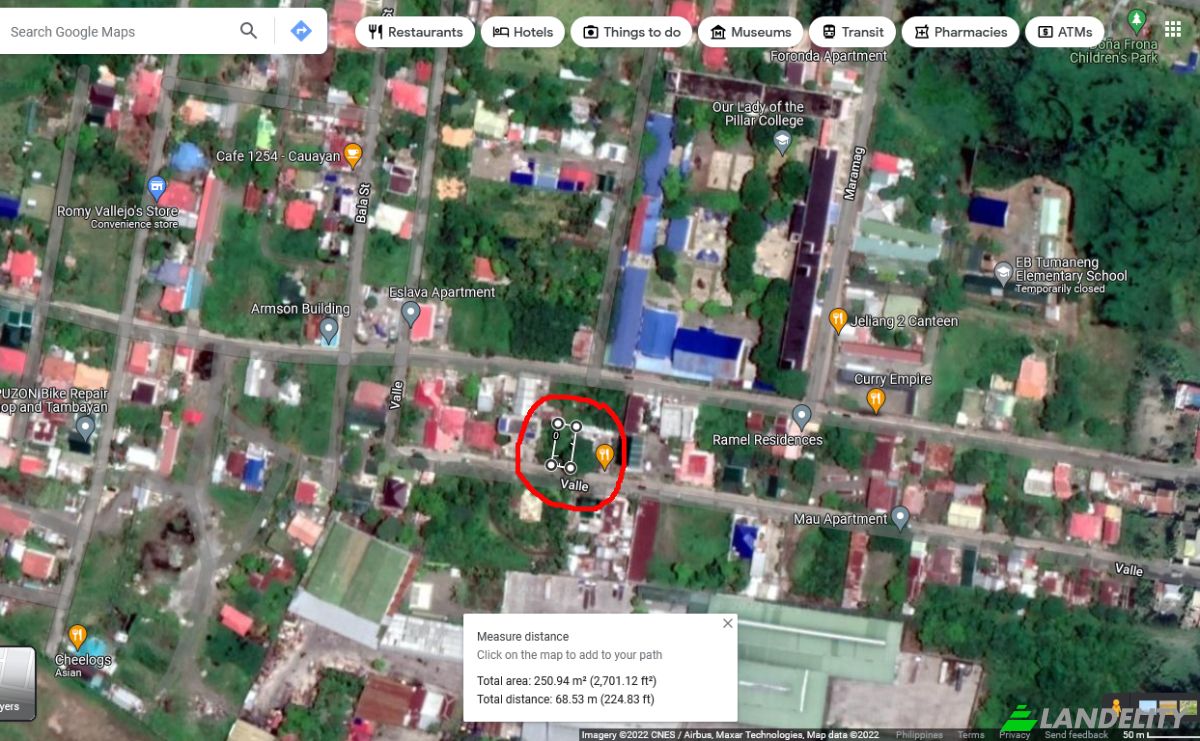Click the Foronda Apartment map label
This screenshot has height=741, width=1200.
829,56
